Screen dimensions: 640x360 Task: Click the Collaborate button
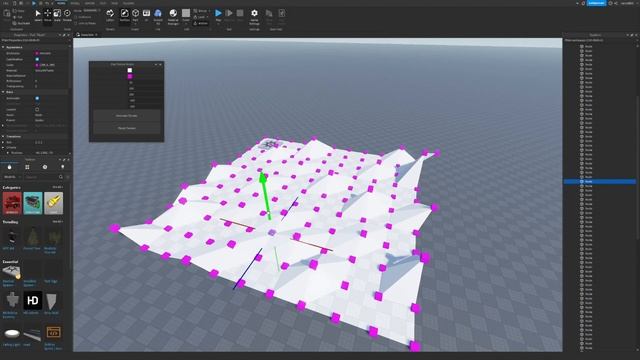click(596, 3)
